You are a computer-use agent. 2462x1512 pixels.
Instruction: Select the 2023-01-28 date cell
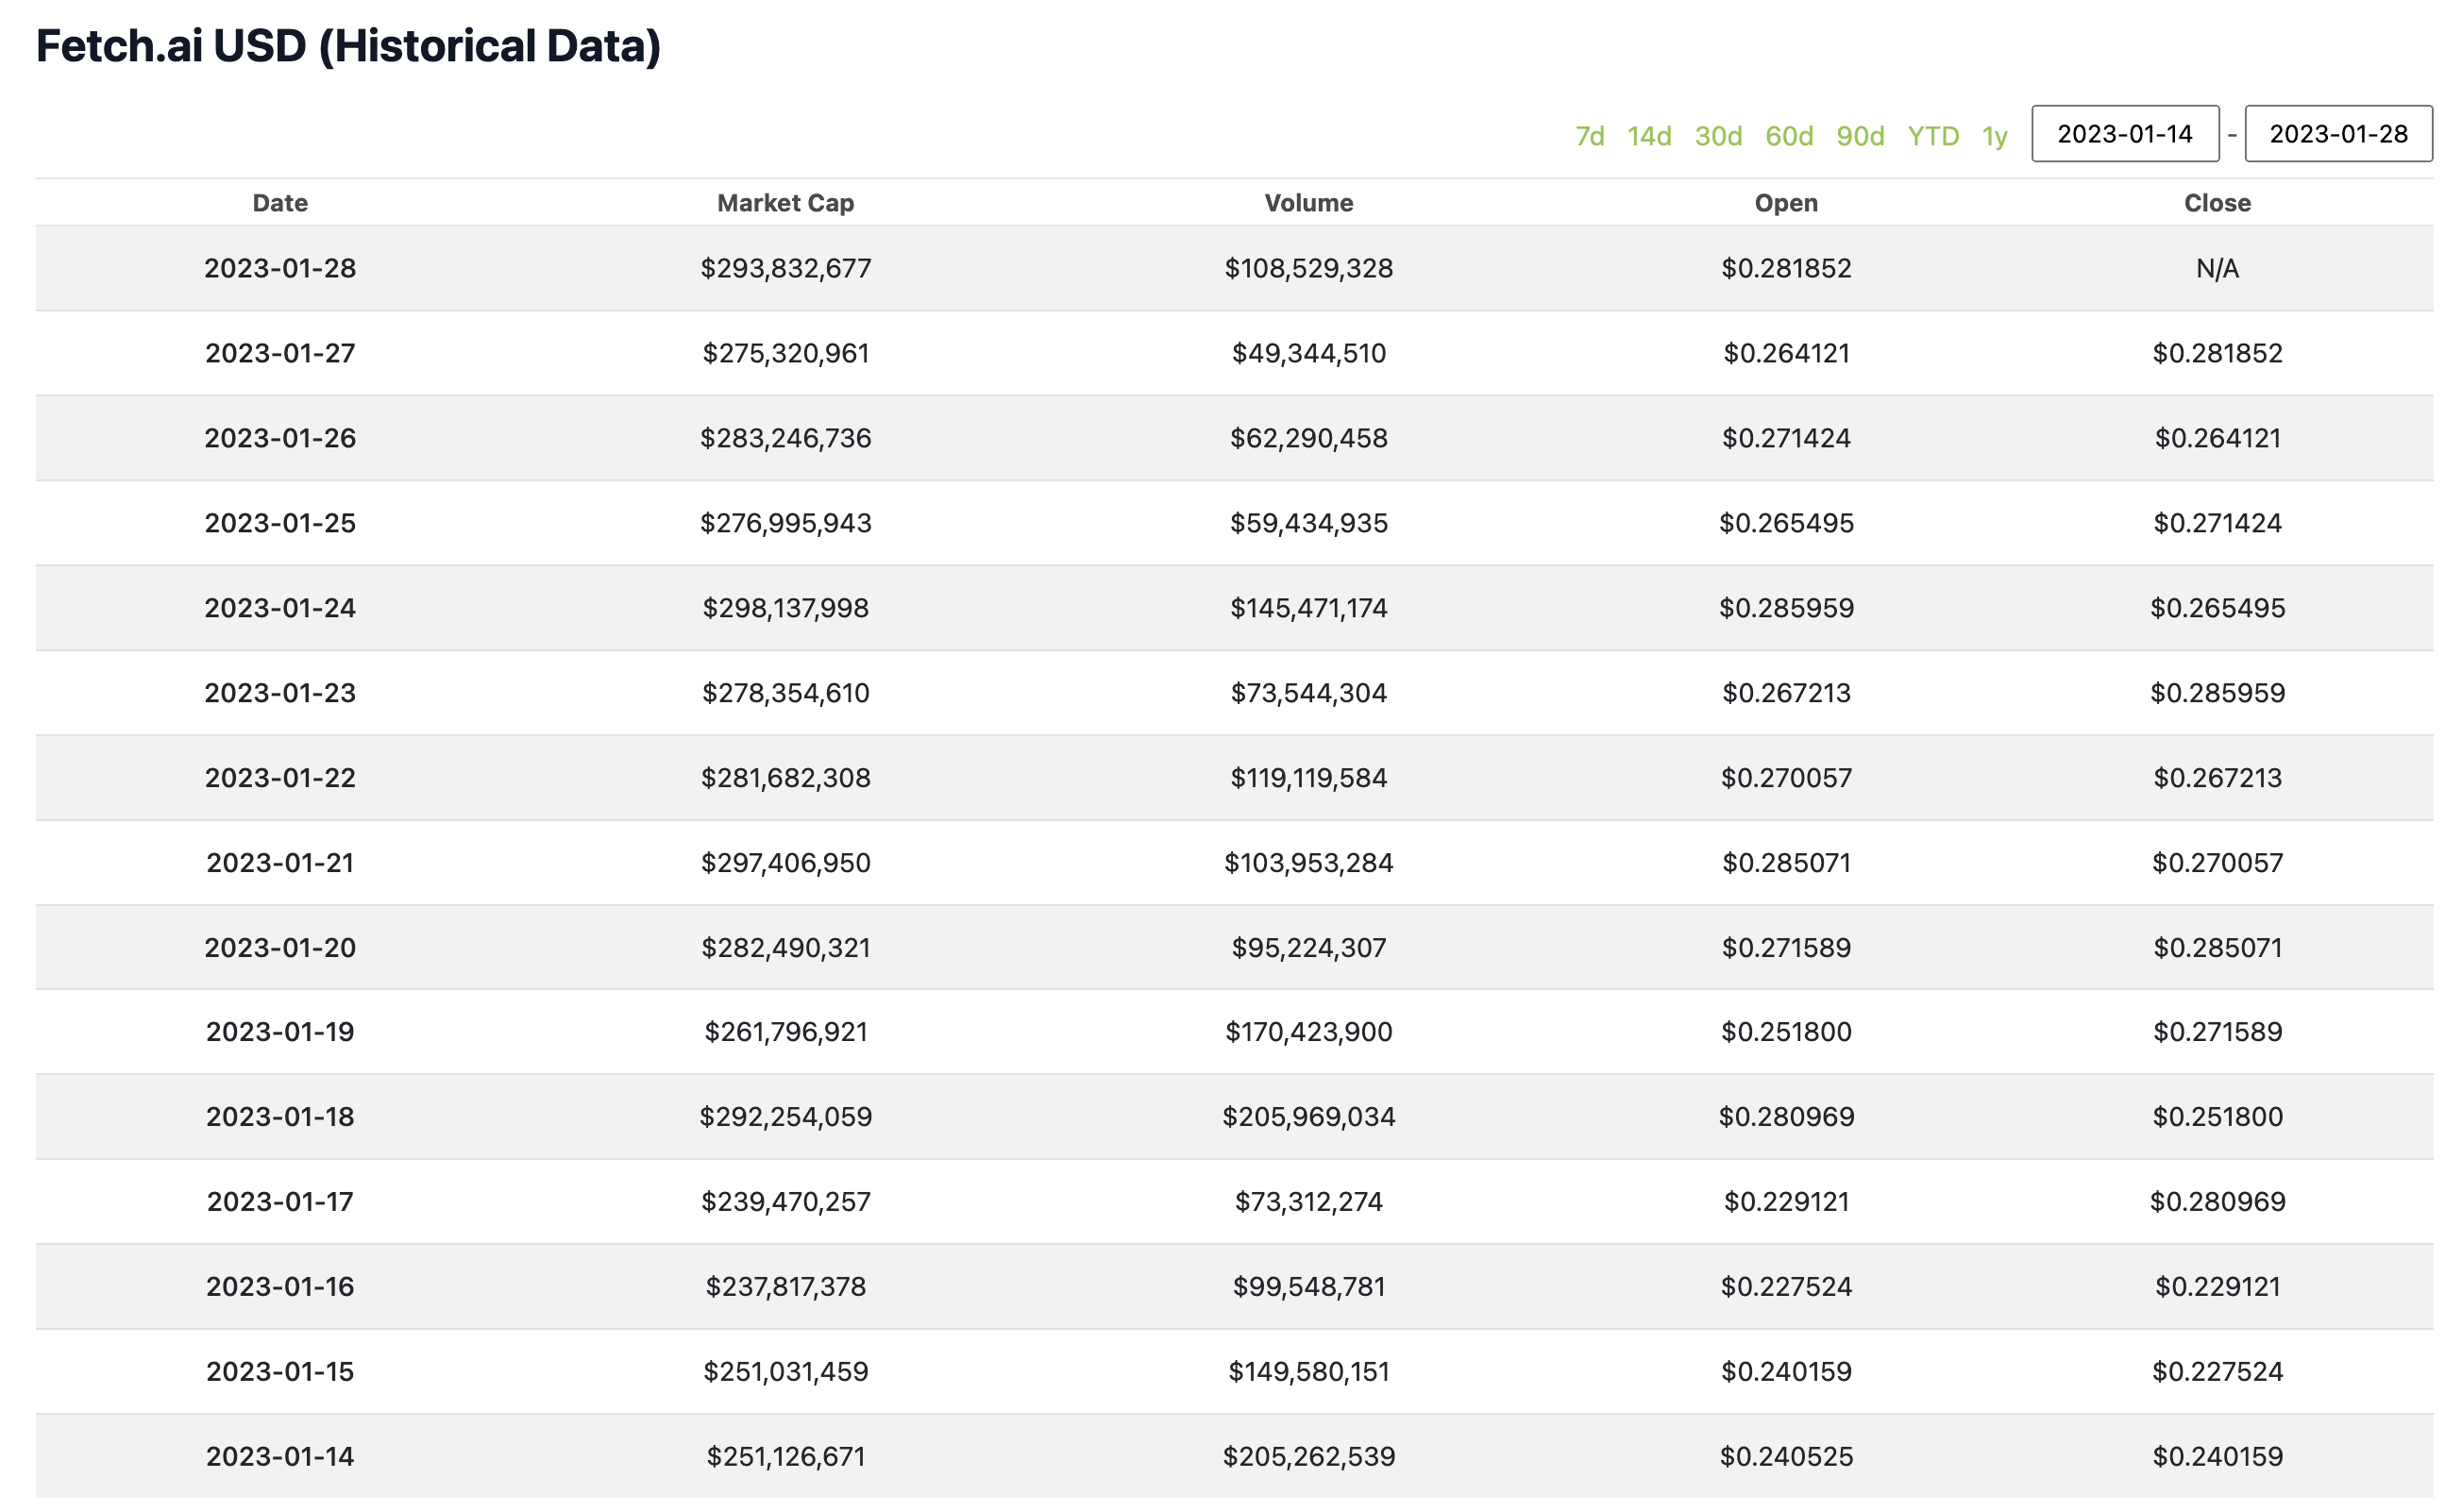[280, 268]
